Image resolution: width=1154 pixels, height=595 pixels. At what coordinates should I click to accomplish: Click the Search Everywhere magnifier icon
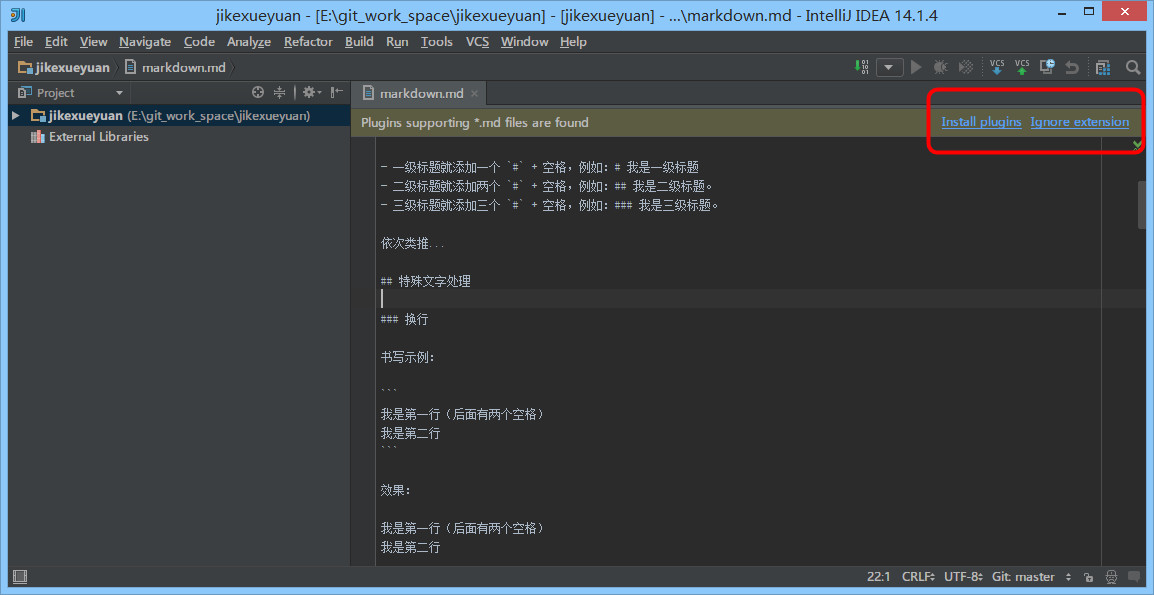1133,67
